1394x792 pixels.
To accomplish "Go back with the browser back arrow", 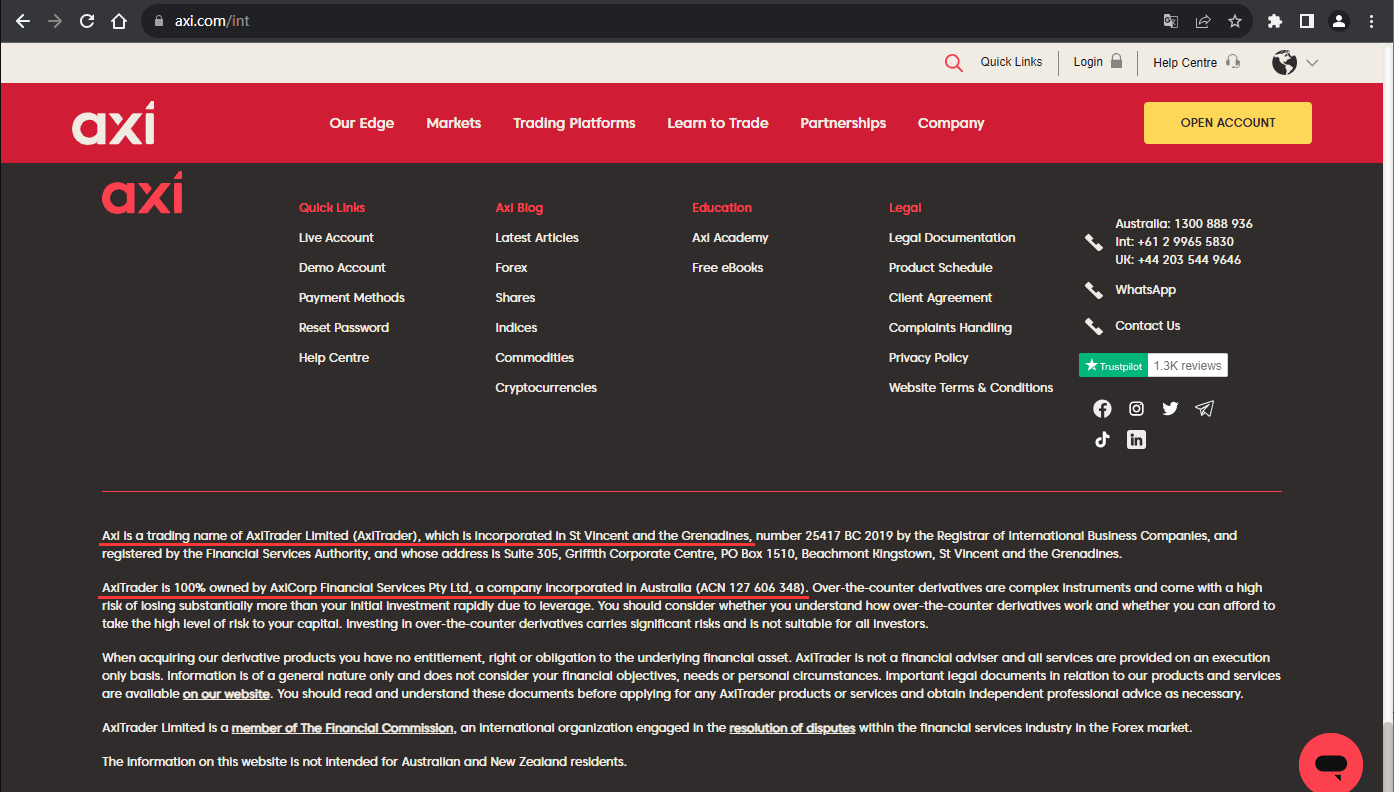I will tap(23, 21).
